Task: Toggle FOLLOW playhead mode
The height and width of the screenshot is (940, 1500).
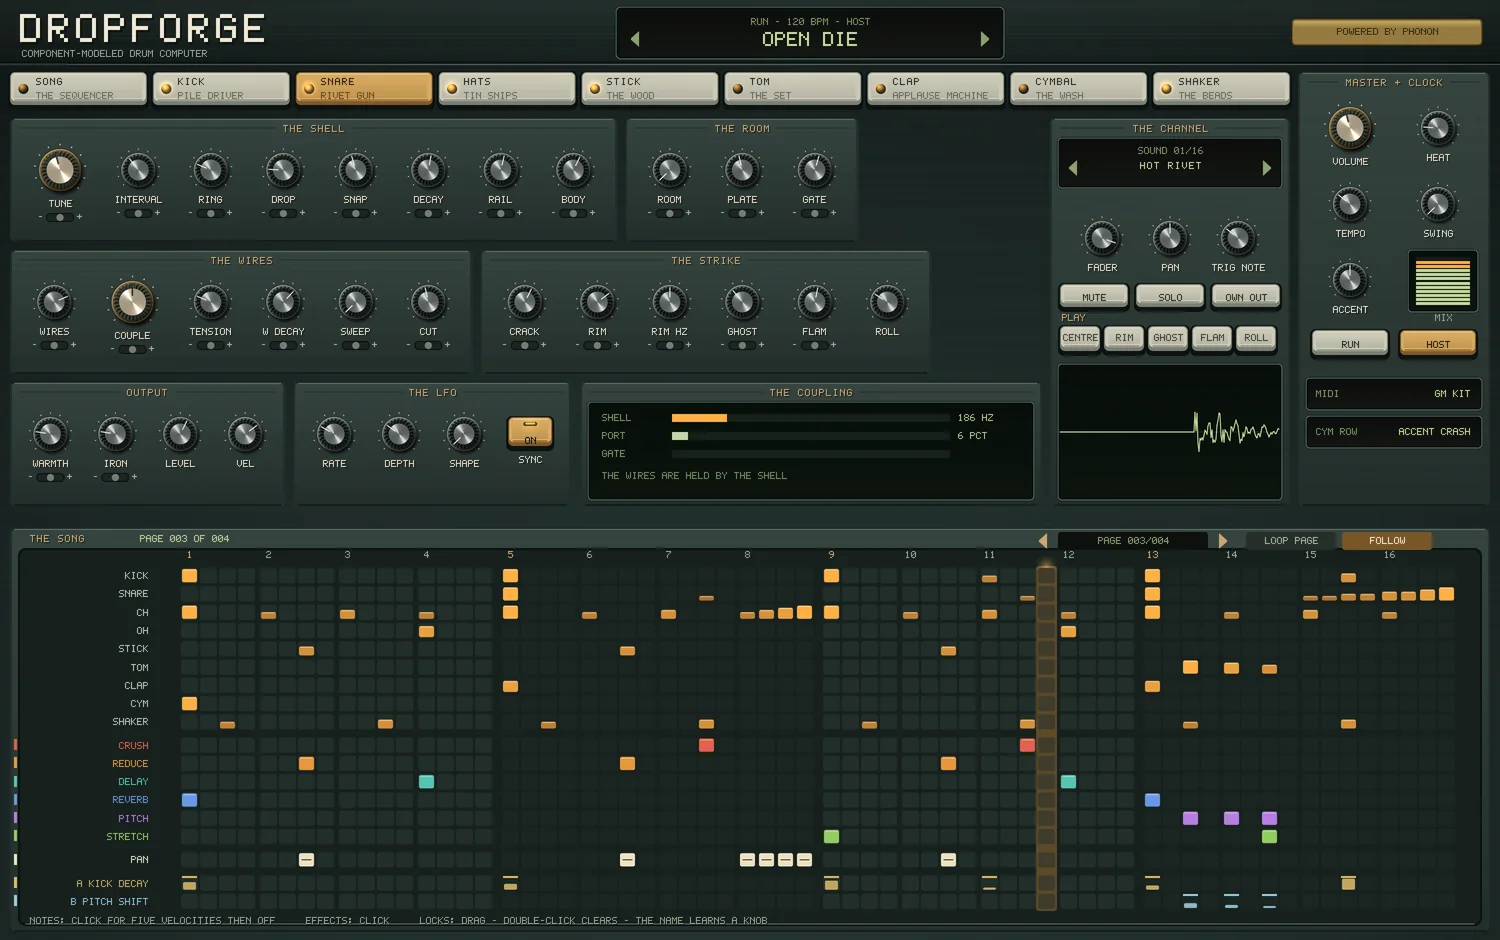Action: point(1387,541)
